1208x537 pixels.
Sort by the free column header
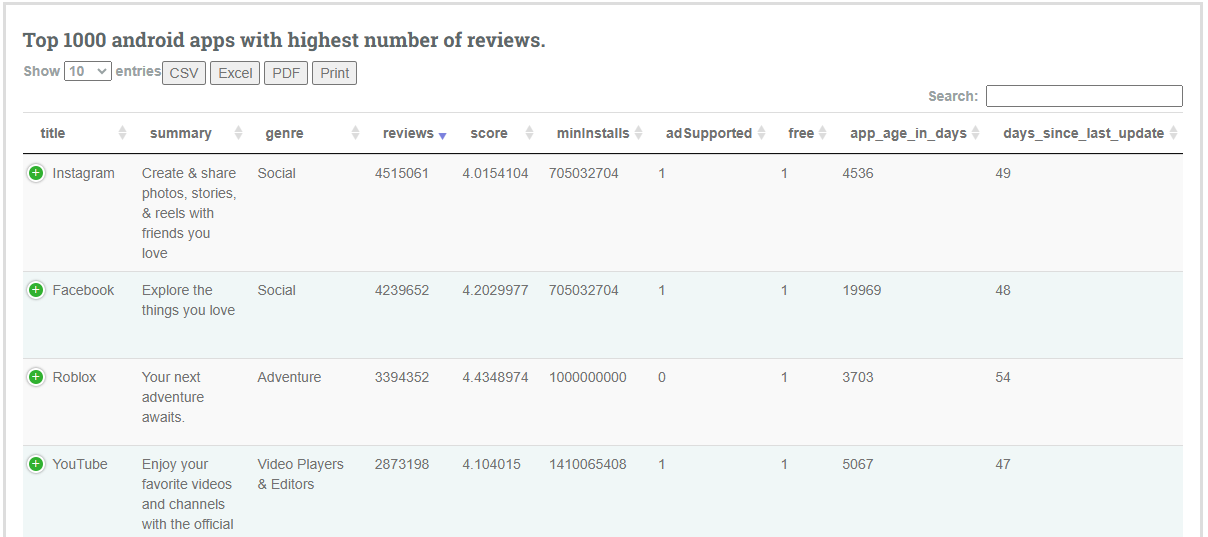[803, 133]
